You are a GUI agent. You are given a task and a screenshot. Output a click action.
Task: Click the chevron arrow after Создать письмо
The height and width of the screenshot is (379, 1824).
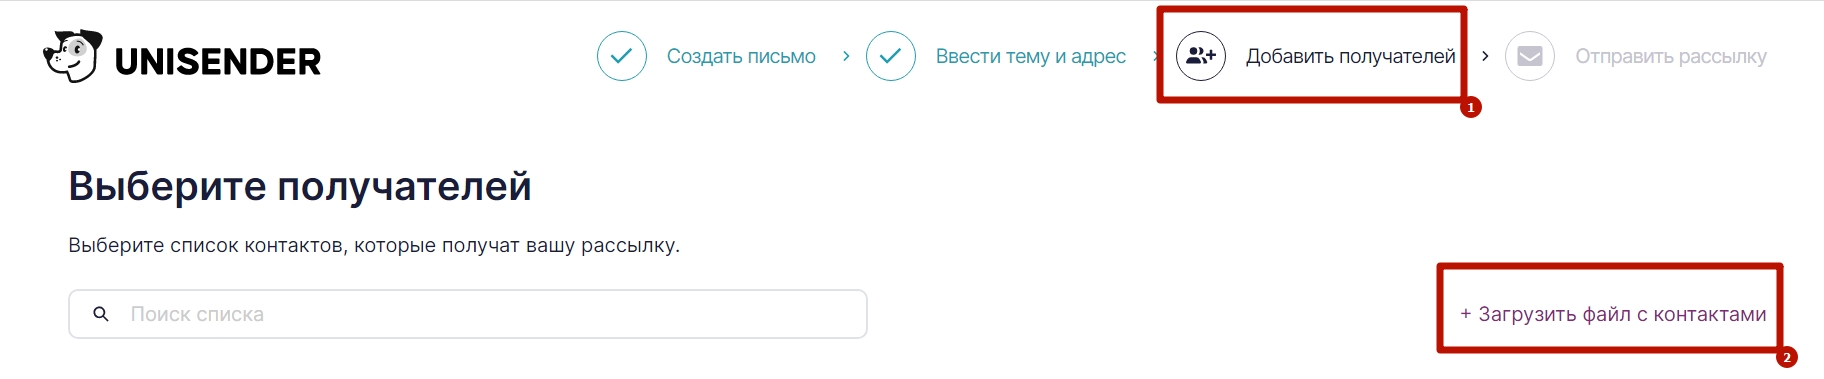(846, 56)
